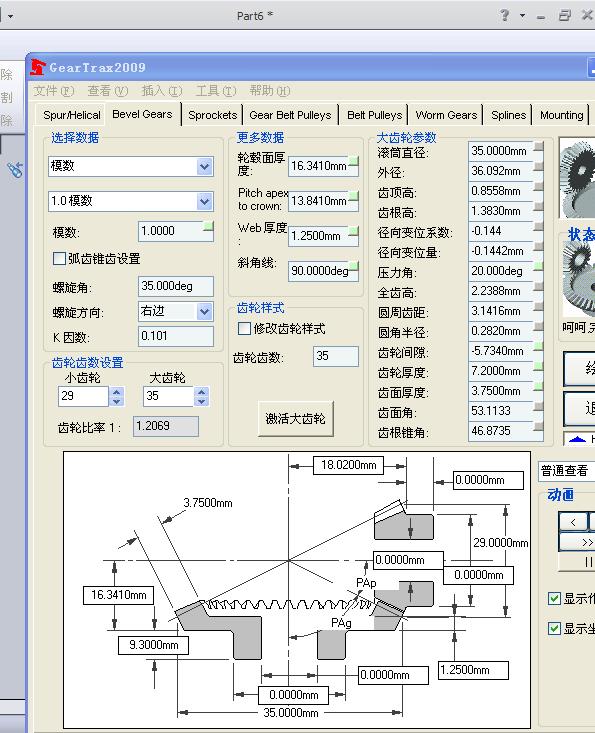
Task: Open the 文件(F) menu
Action: [x=54, y=91]
